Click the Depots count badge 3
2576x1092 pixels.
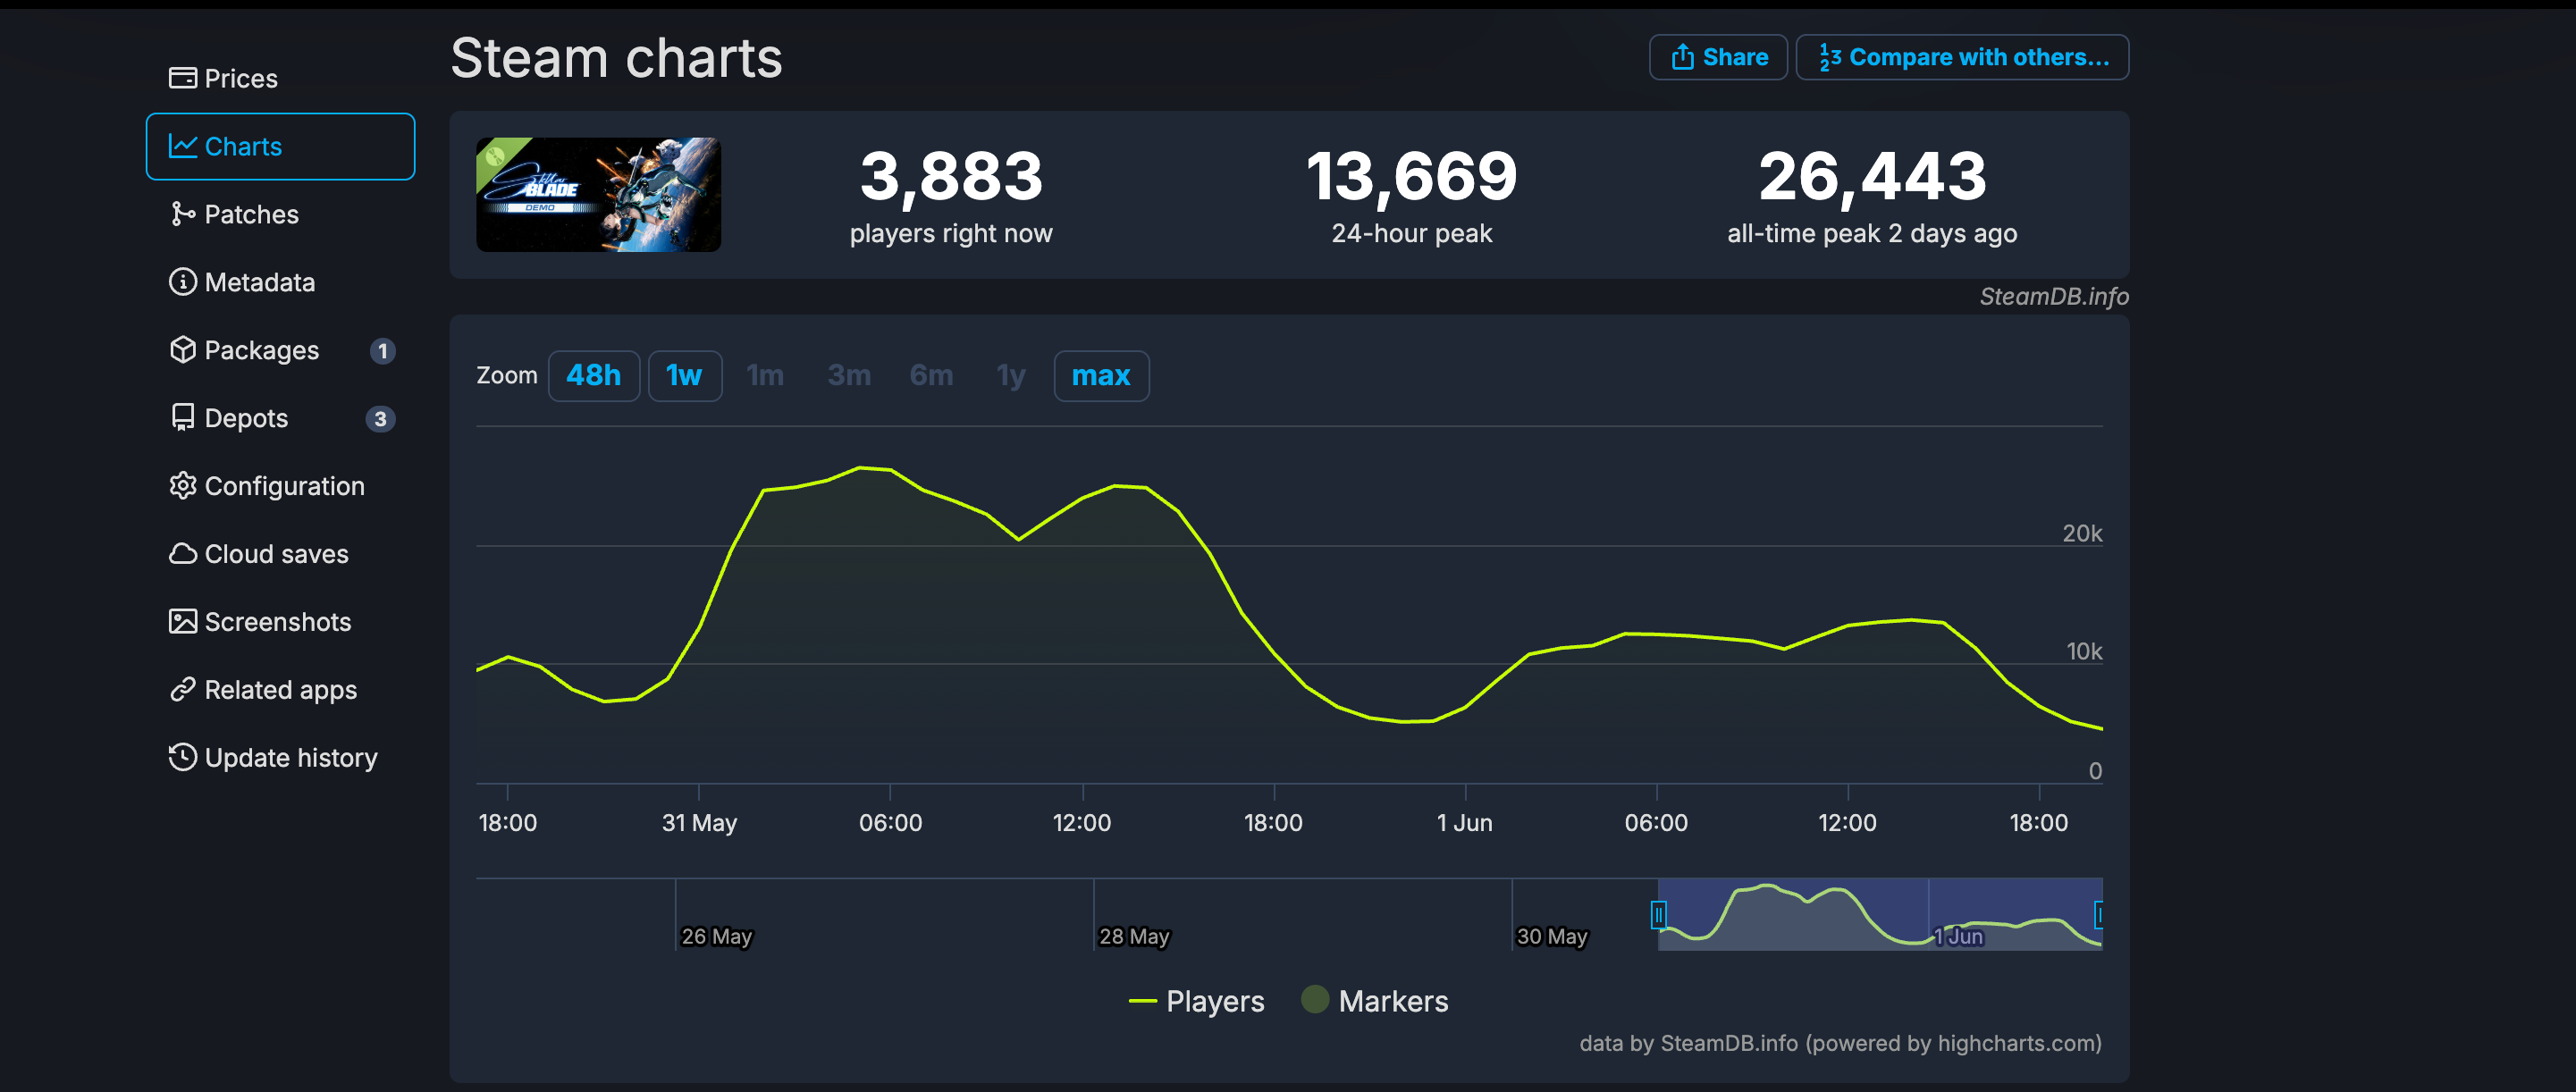(x=380, y=419)
